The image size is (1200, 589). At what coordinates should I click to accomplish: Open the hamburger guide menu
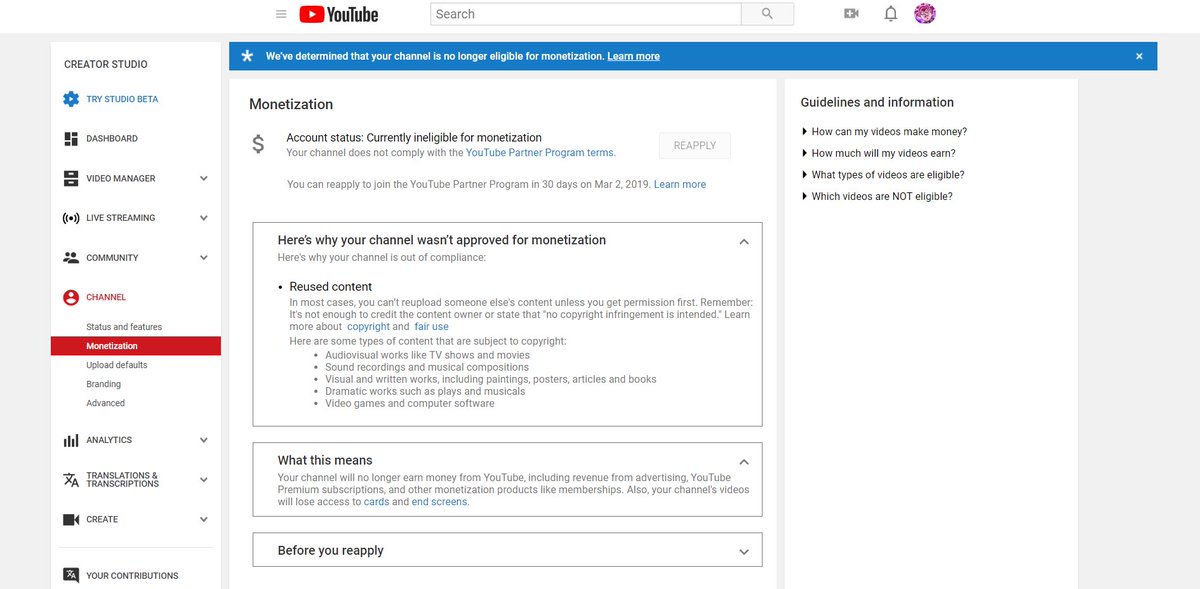coord(281,14)
